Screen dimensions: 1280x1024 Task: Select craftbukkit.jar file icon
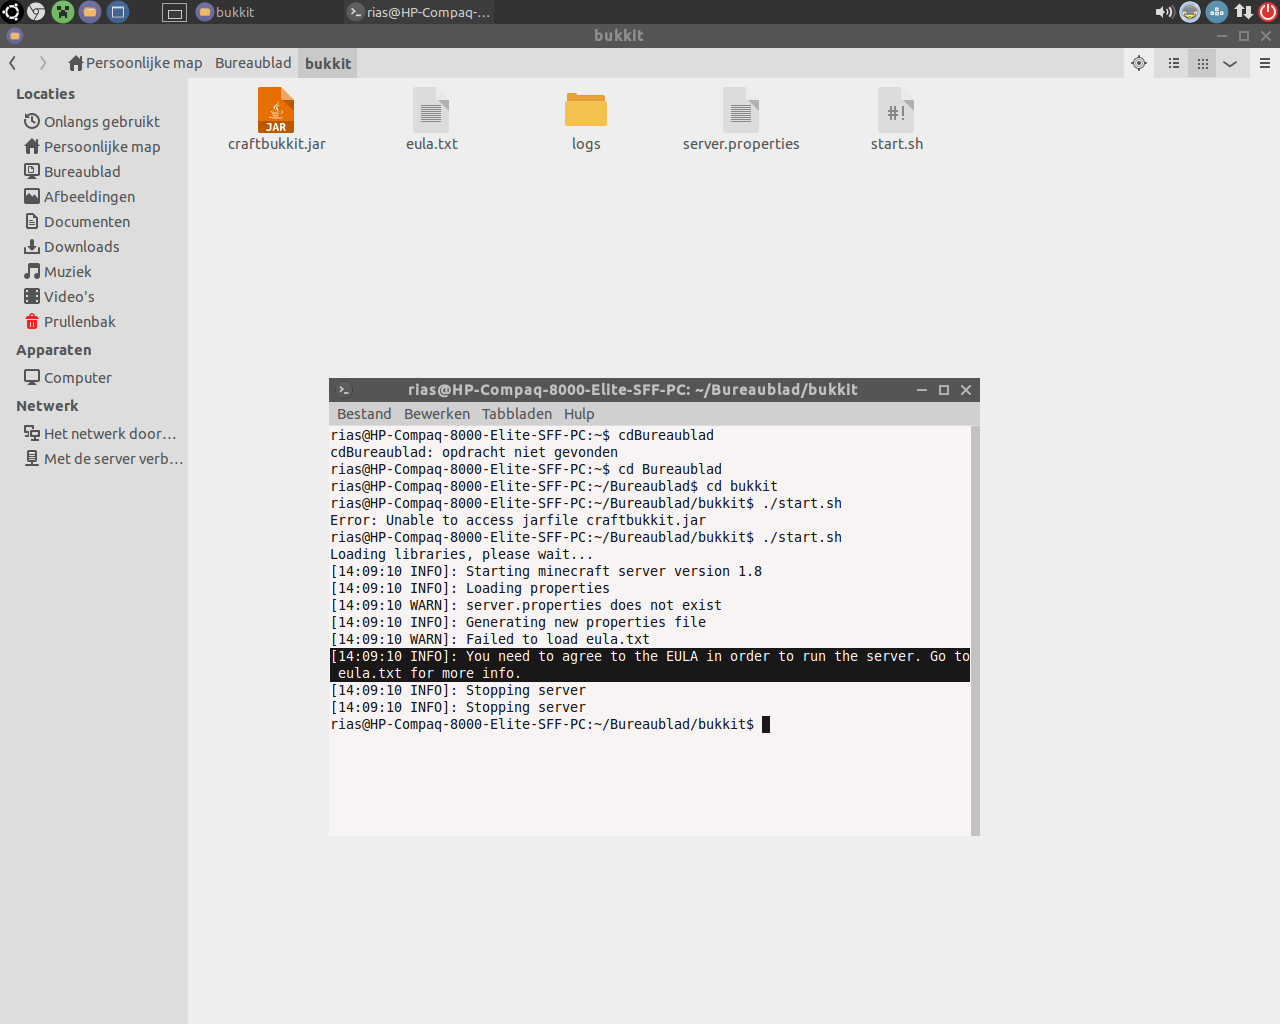coord(276,110)
